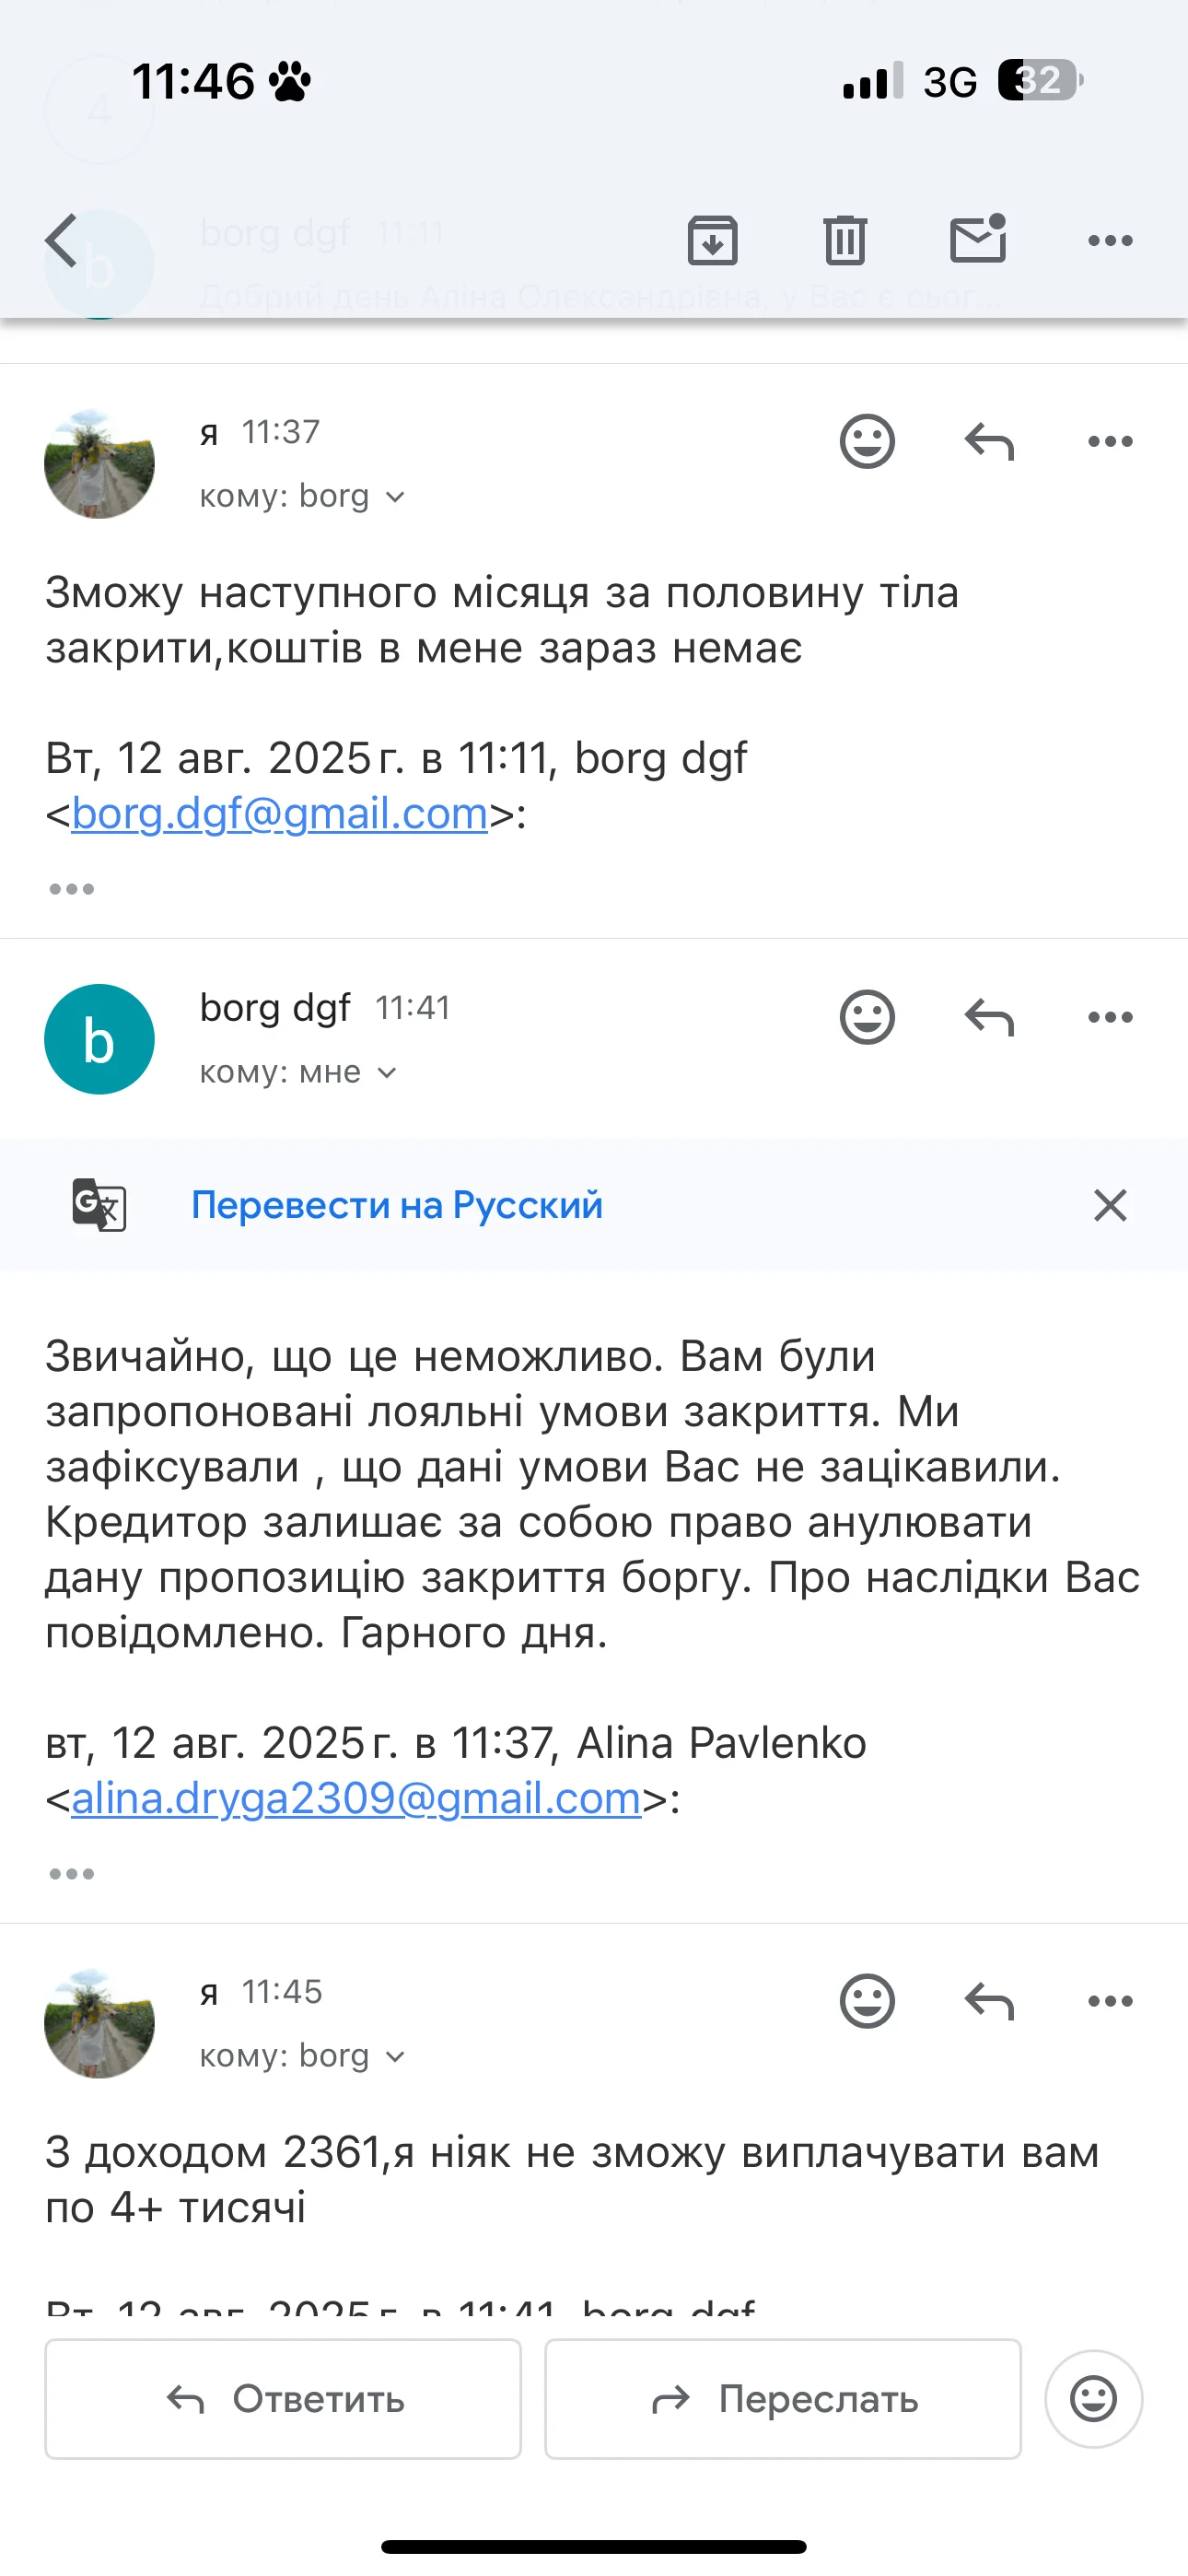Screen dimensions: 1188x2576
Task: Expand "кому: мне" recipient details
Action: pyautogui.click(x=298, y=1073)
